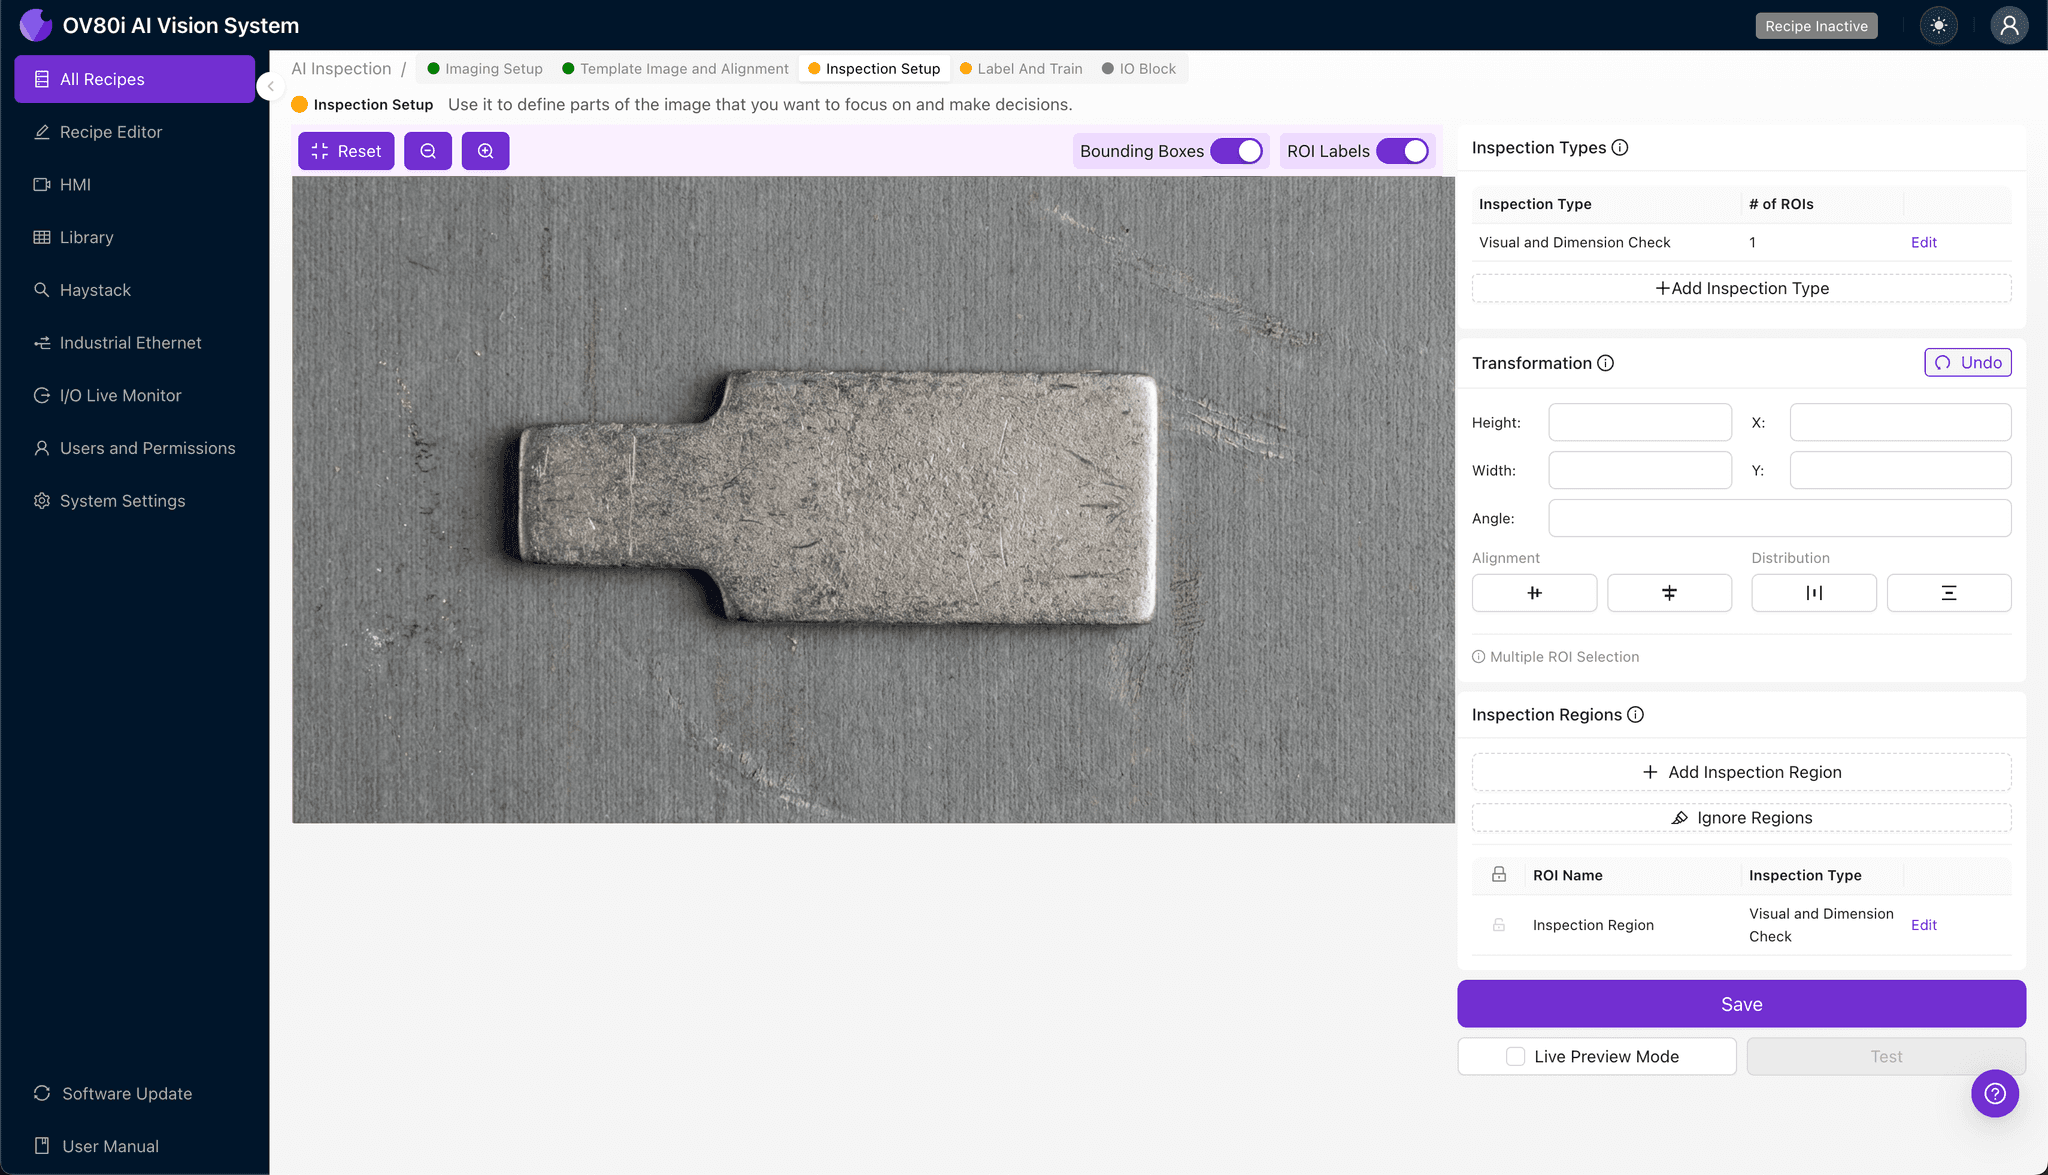Click the horizontal distribution icon

coord(1813,593)
